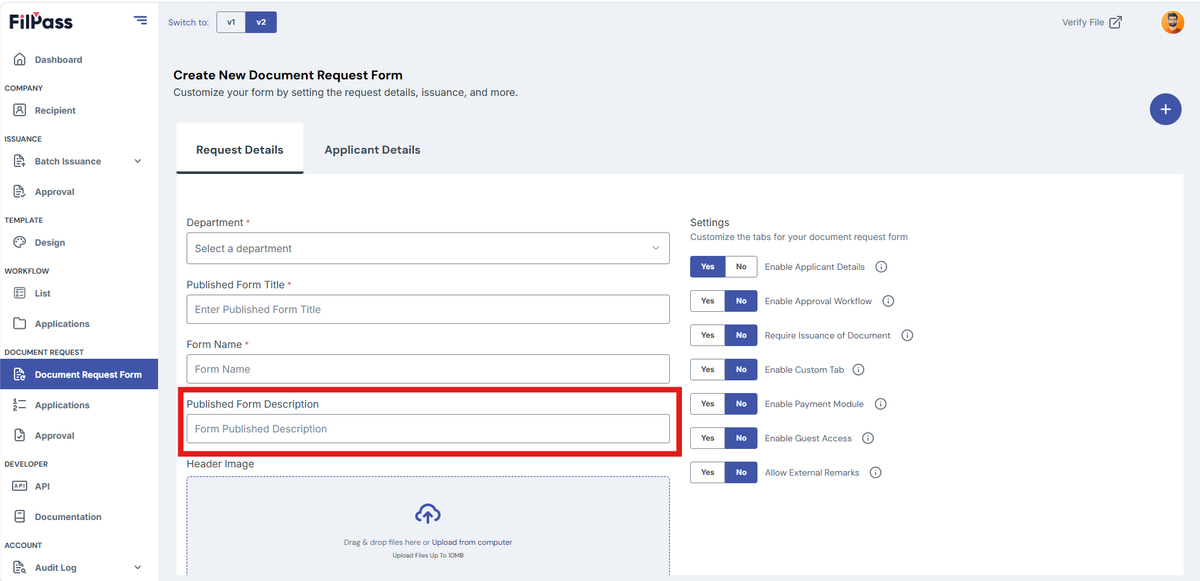Viewport: 1200px width, 581px height.
Task: Focus the Form Name input field
Action: coord(428,369)
